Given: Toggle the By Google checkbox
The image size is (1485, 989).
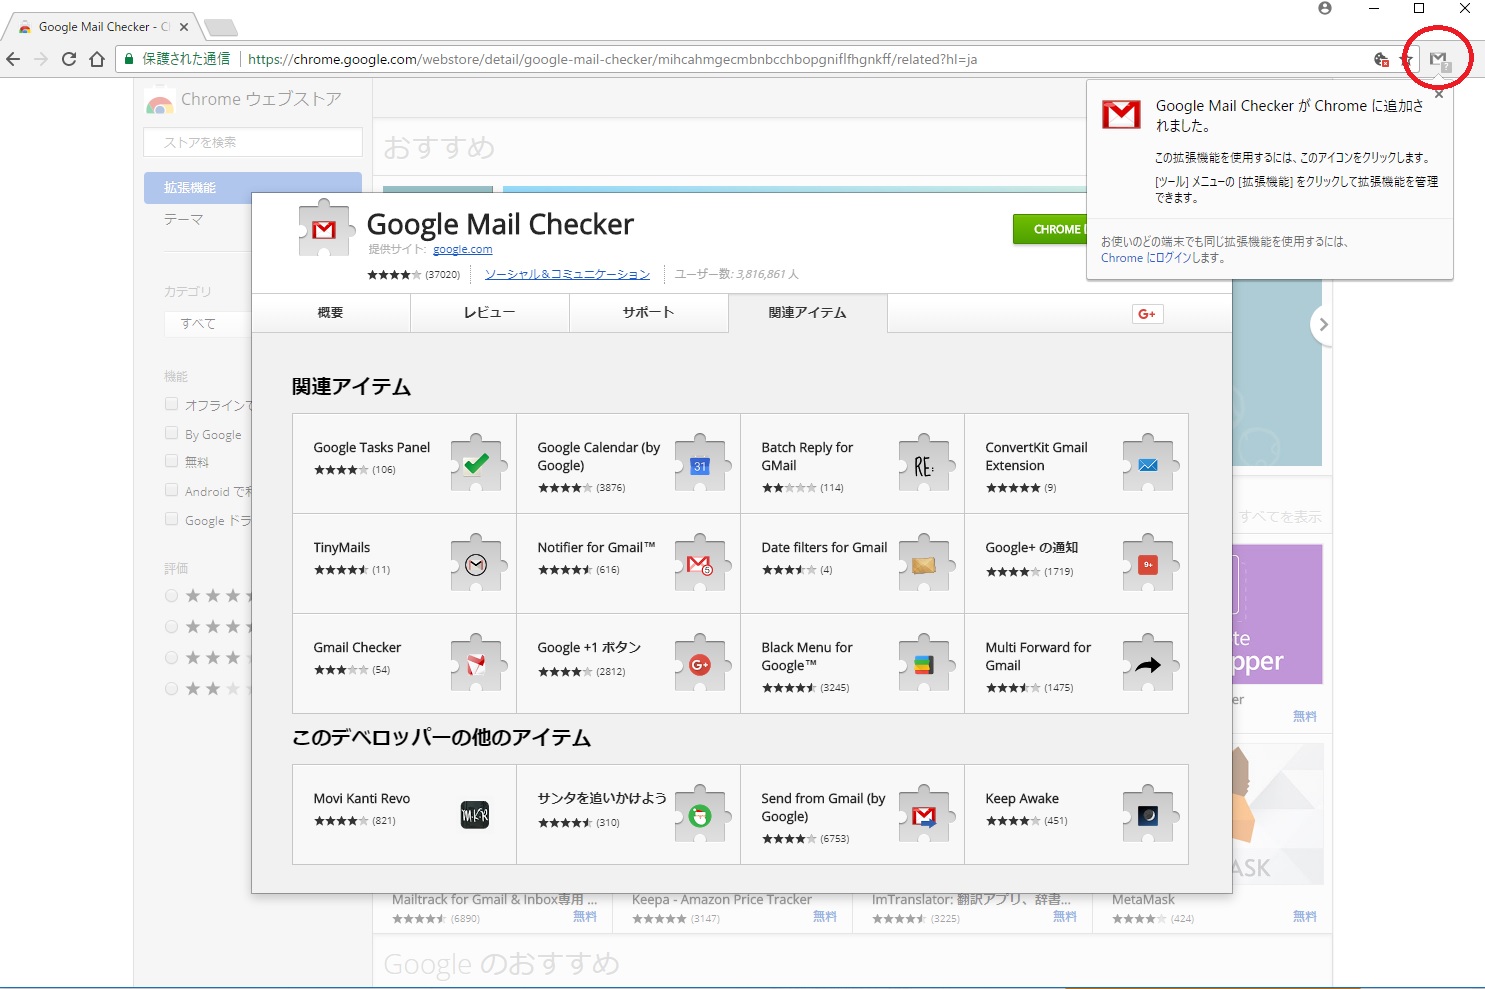Looking at the screenshot, I should pyautogui.click(x=171, y=433).
